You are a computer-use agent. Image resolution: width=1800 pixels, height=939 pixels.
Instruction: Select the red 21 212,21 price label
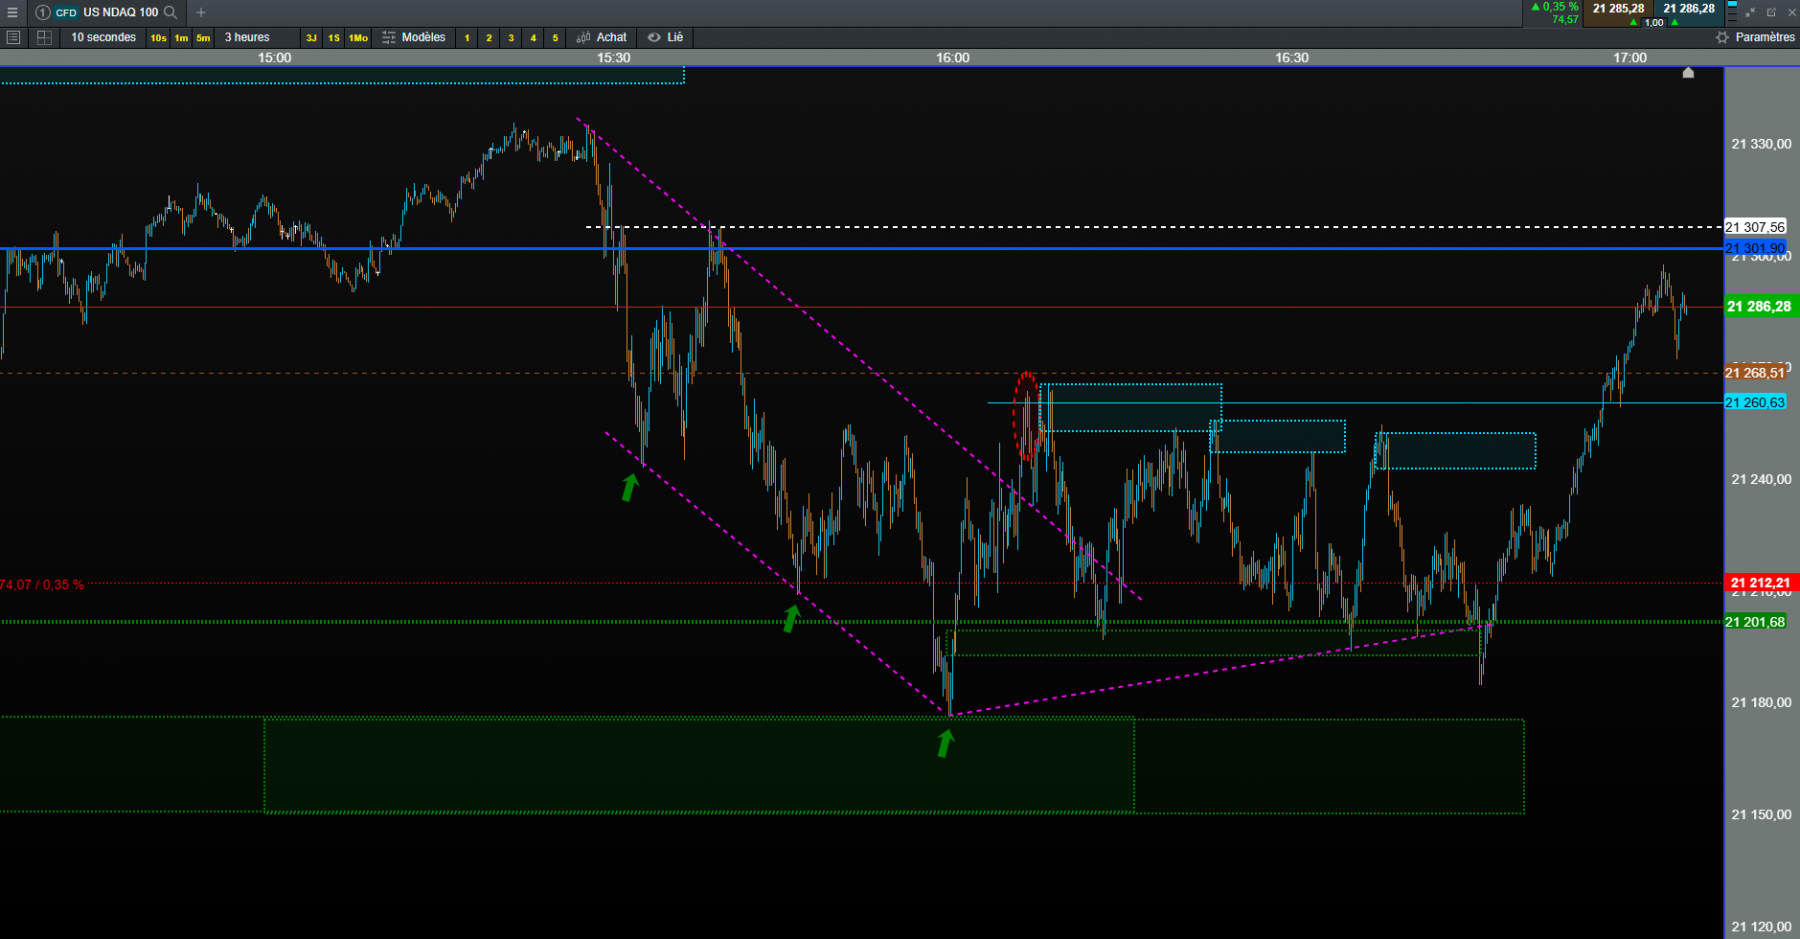click(x=1760, y=582)
